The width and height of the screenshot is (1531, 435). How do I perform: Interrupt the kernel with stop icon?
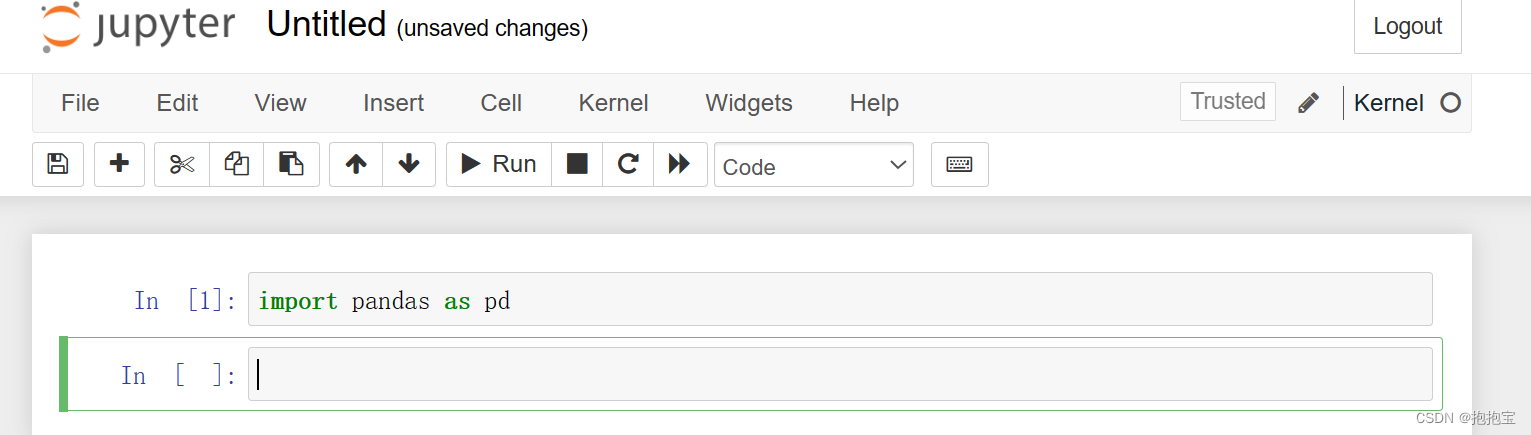[577, 164]
